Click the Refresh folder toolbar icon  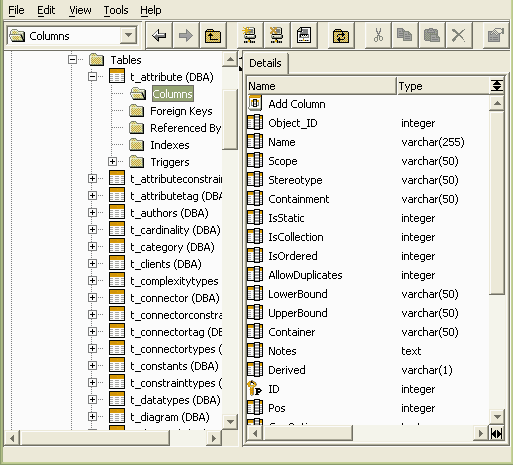(341, 35)
